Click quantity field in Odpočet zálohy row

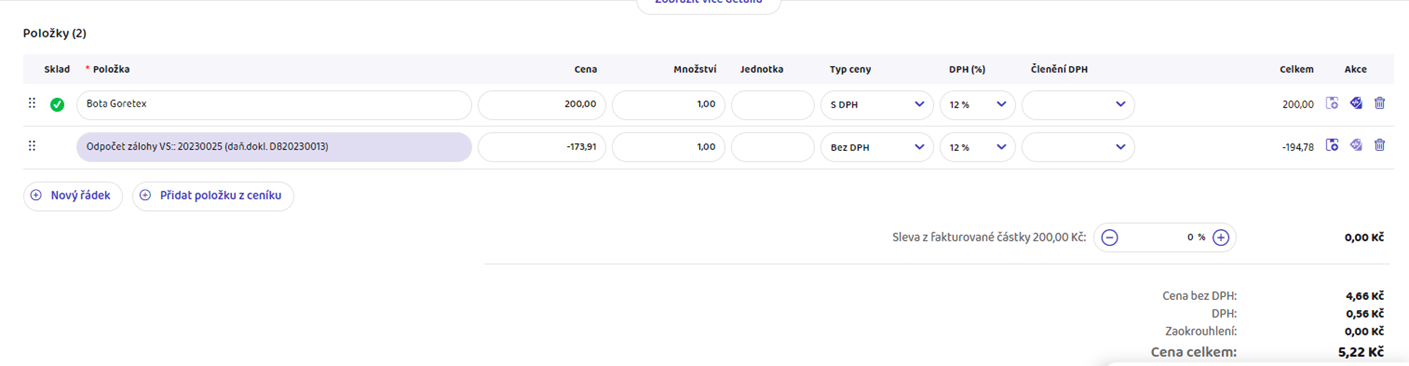click(x=668, y=147)
